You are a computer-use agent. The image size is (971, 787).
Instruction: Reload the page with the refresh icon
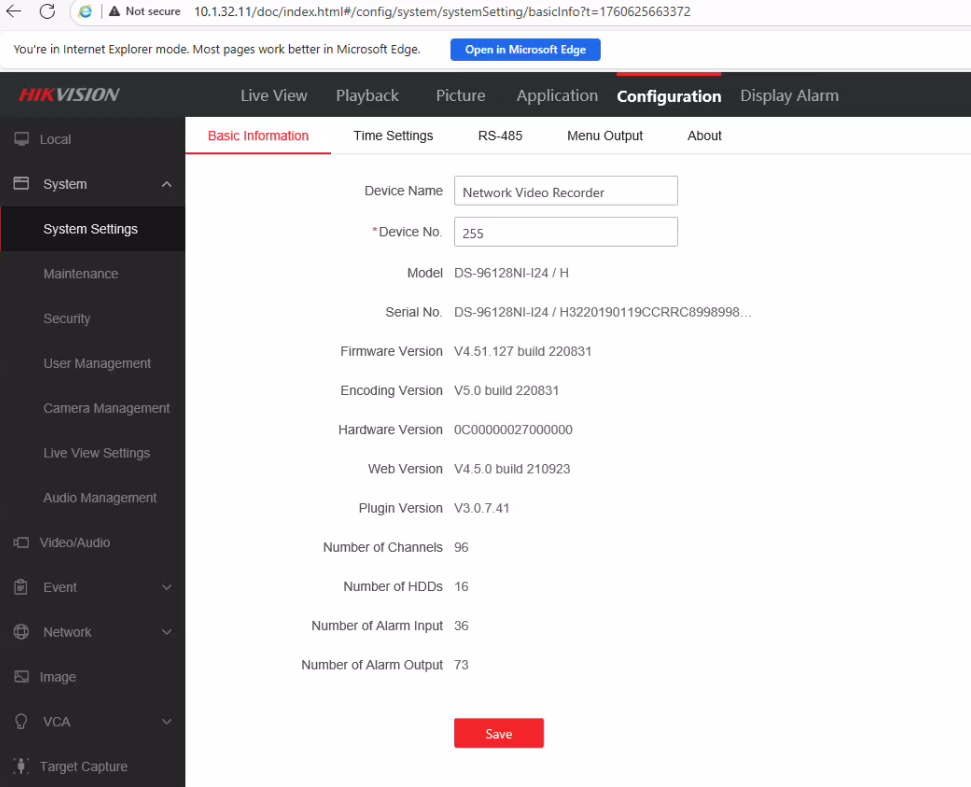pyautogui.click(x=47, y=11)
